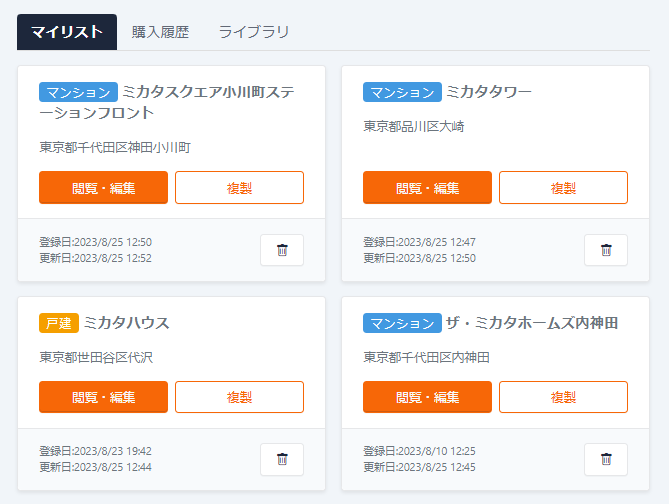Remove ミカタハウス using its trash icon
The height and width of the screenshot is (504, 669).
pyautogui.click(x=282, y=459)
